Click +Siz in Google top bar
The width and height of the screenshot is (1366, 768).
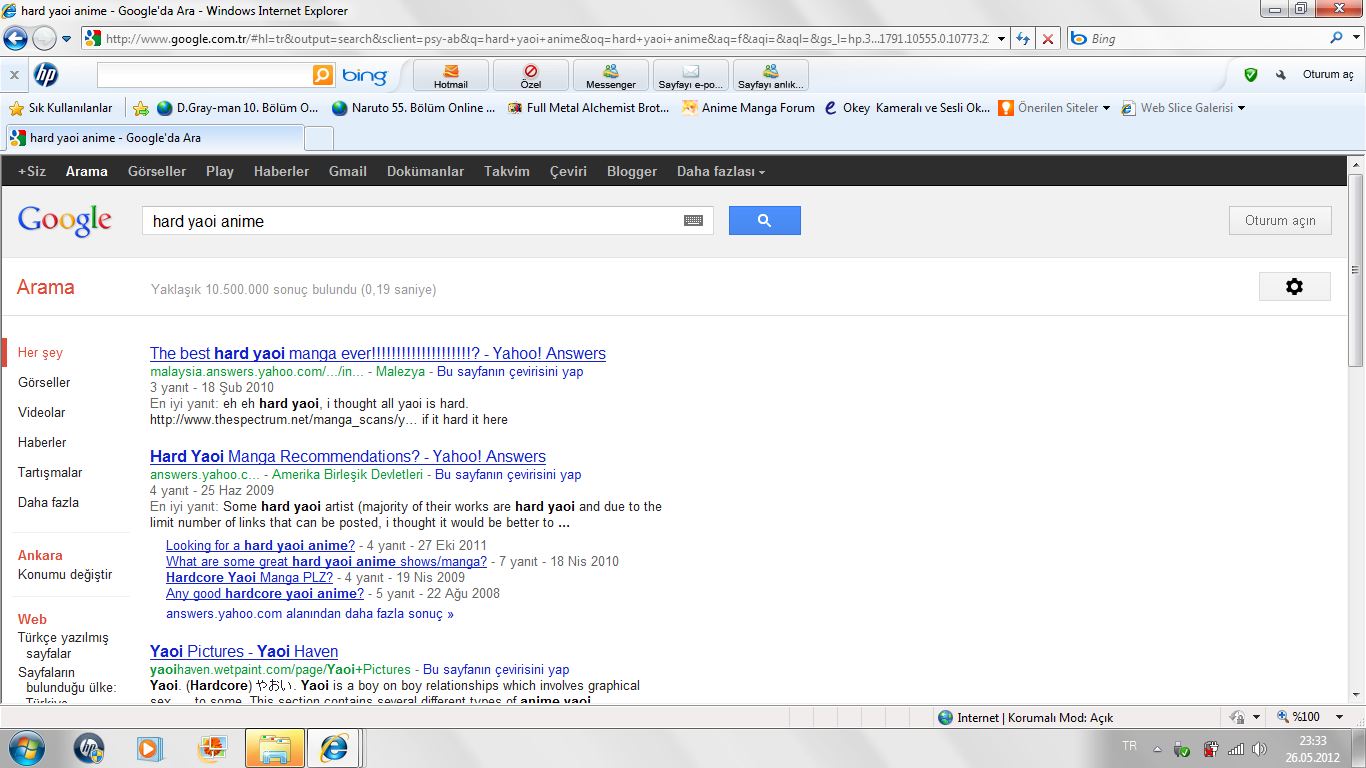click(x=32, y=171)
